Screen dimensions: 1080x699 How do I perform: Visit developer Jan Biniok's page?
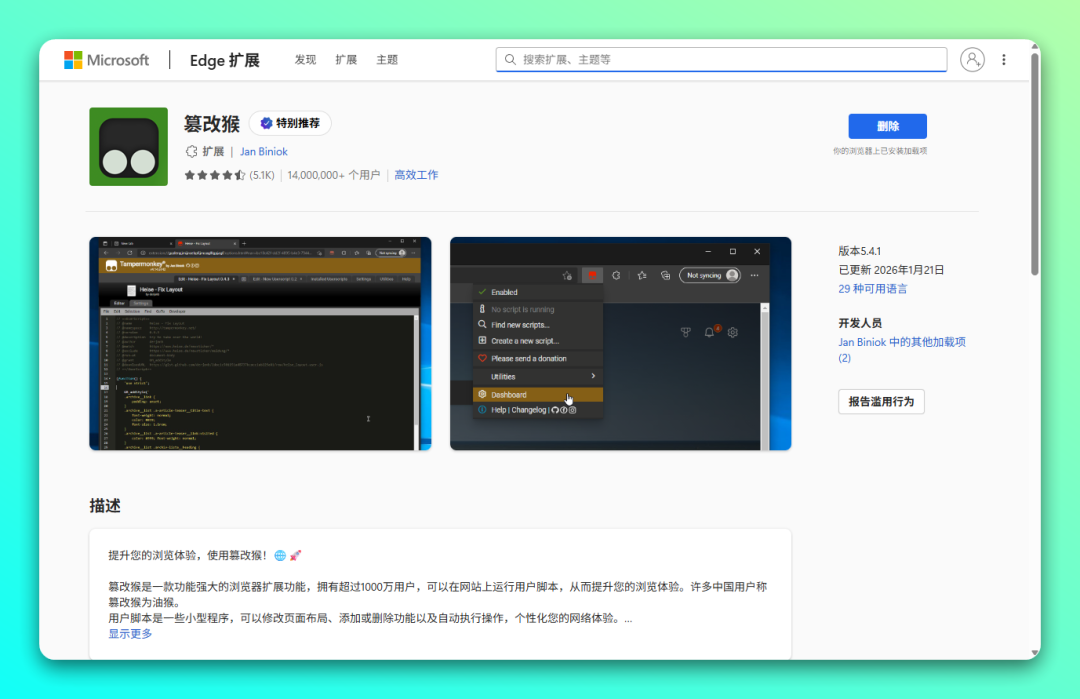point(263,151)
